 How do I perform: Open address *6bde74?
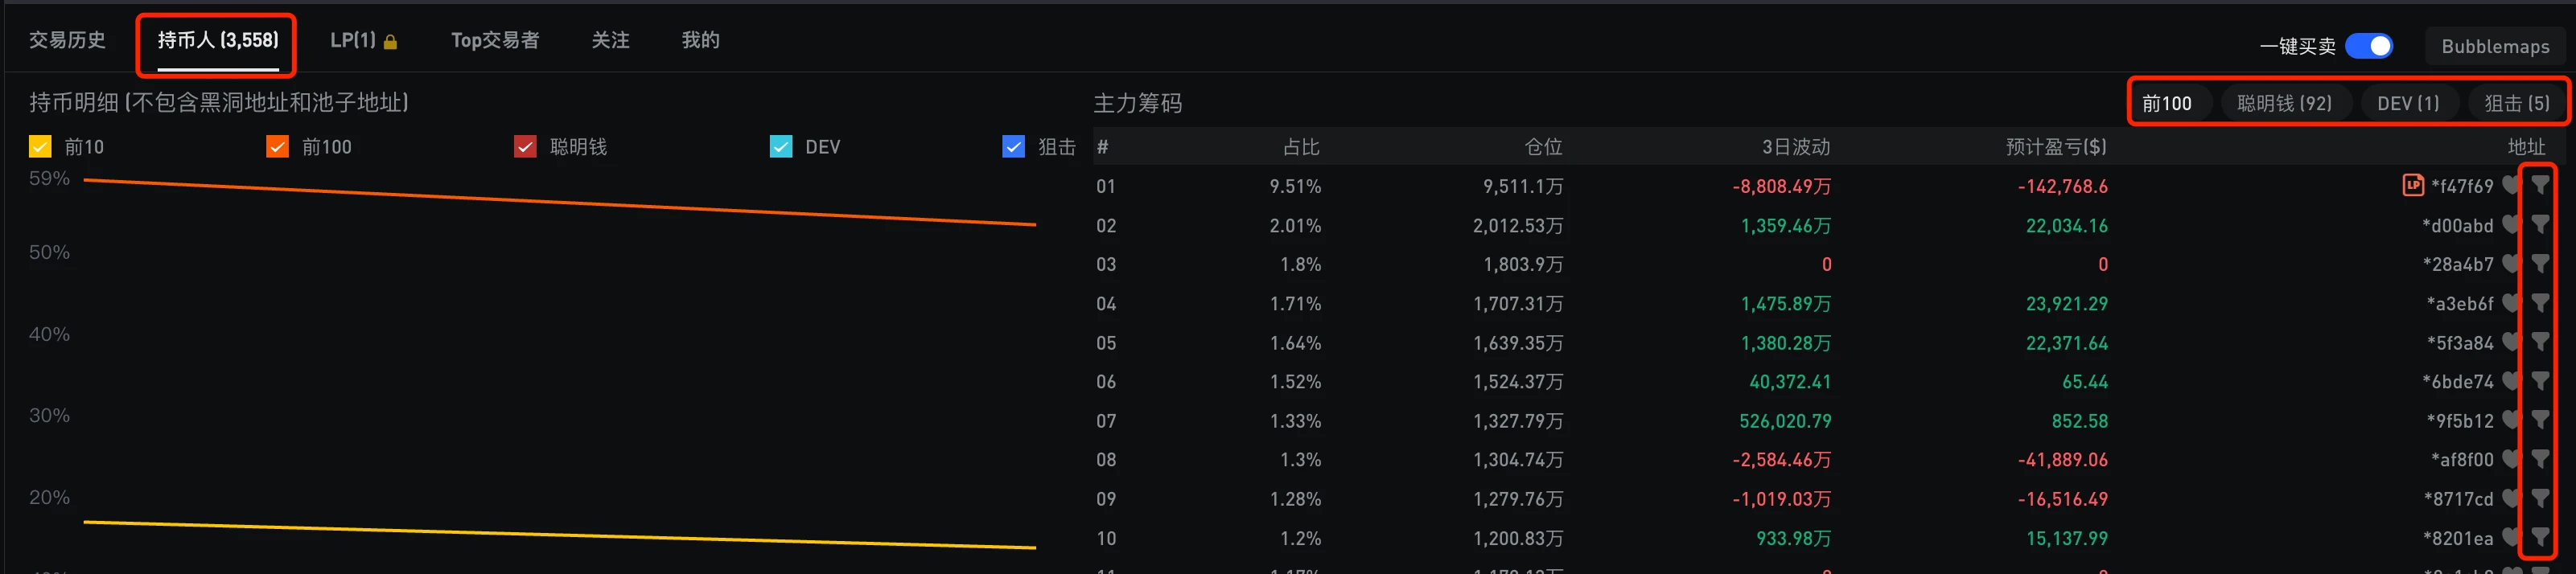2458,381
